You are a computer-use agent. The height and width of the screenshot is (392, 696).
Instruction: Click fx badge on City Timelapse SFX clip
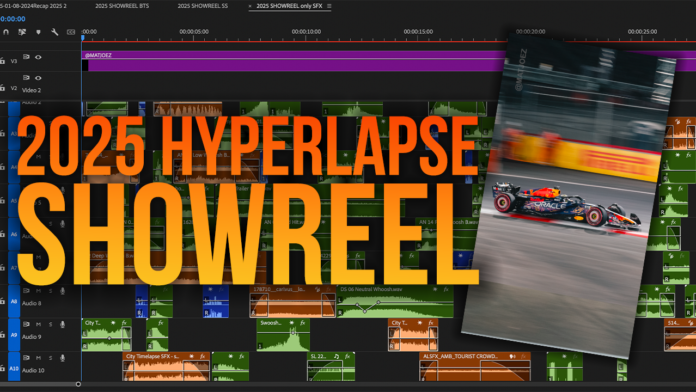(x=202, y=356)
